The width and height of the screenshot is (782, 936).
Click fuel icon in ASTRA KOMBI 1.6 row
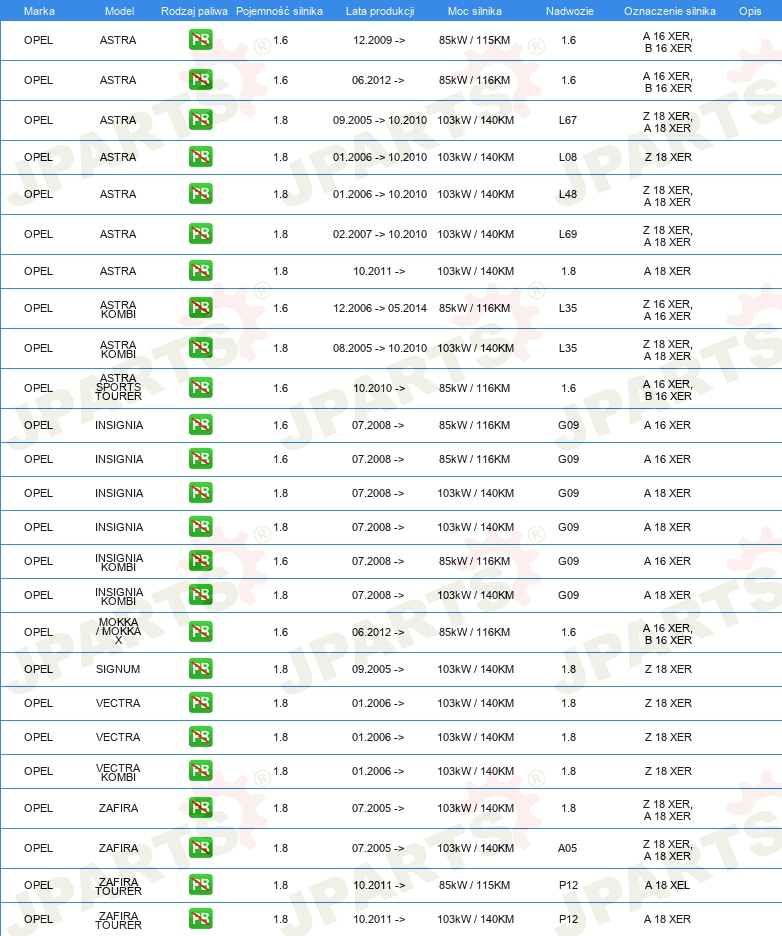201,308
